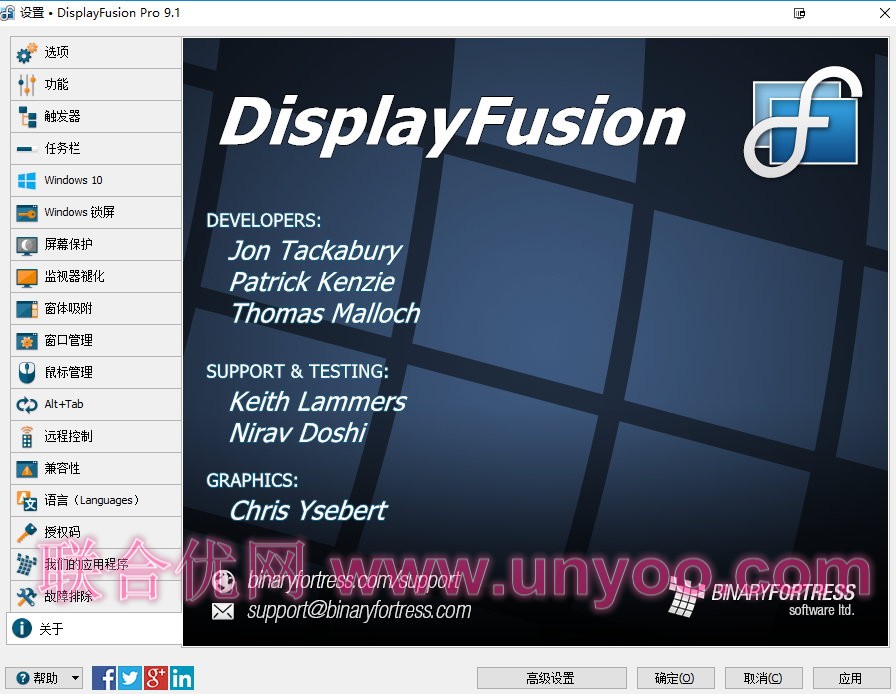Expand the 帮助 dropdown arrow

[x=75, y=678]
